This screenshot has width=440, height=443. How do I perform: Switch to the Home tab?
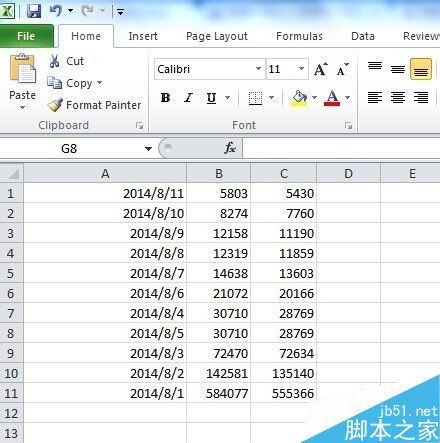pos(86,36)
